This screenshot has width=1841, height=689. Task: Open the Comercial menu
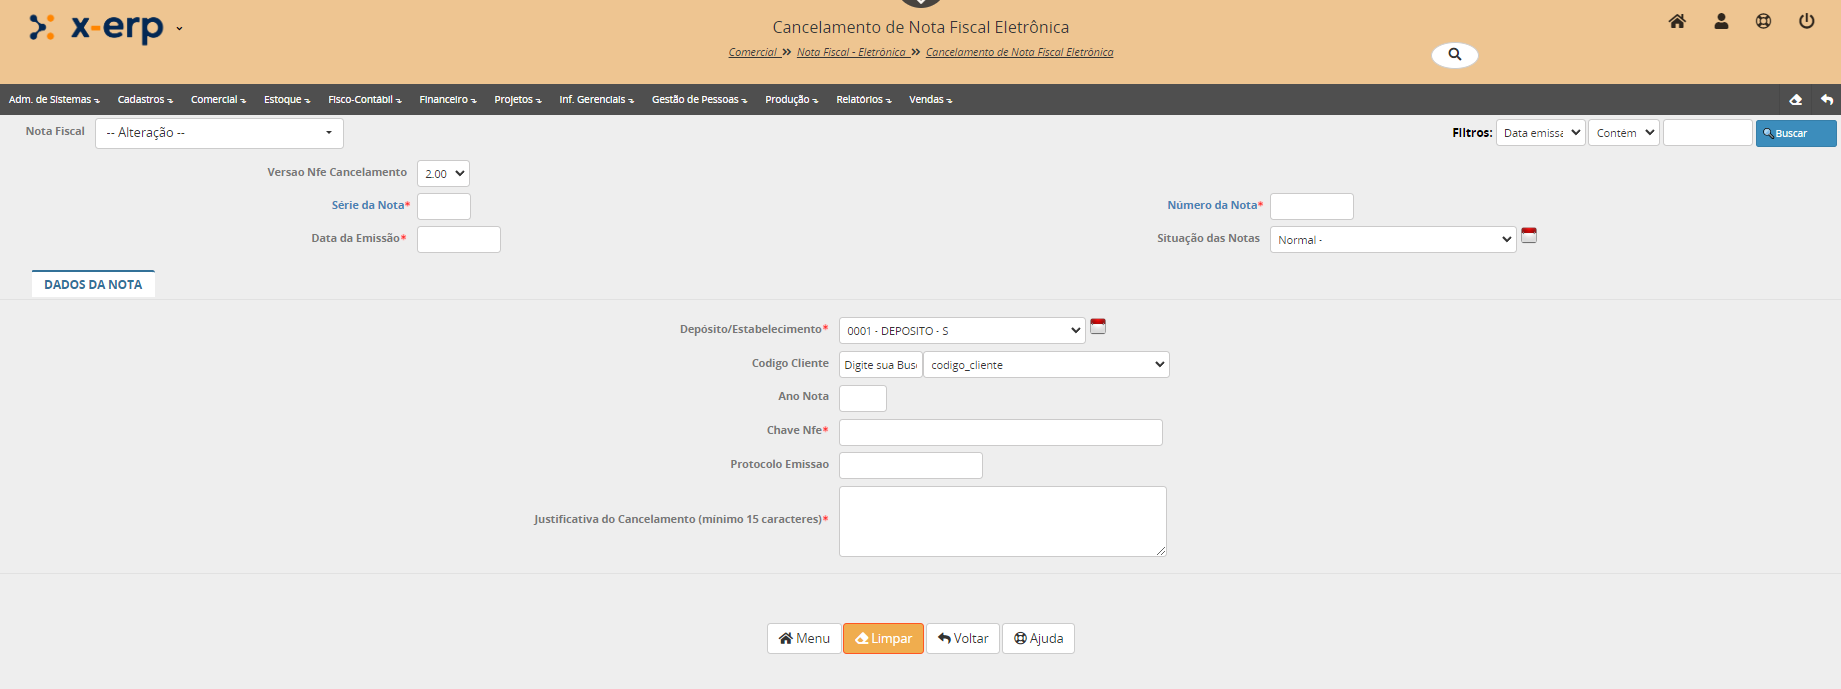[218, 100]
